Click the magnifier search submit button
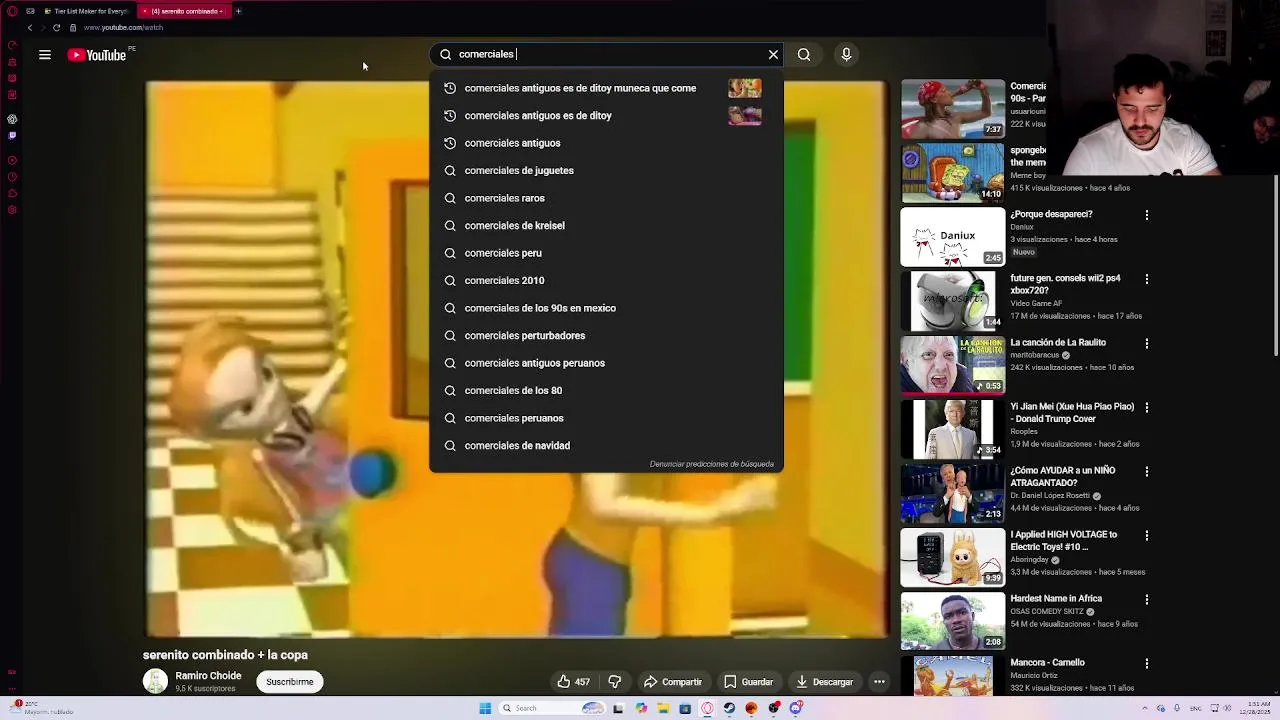 click(x=804, y=54)
